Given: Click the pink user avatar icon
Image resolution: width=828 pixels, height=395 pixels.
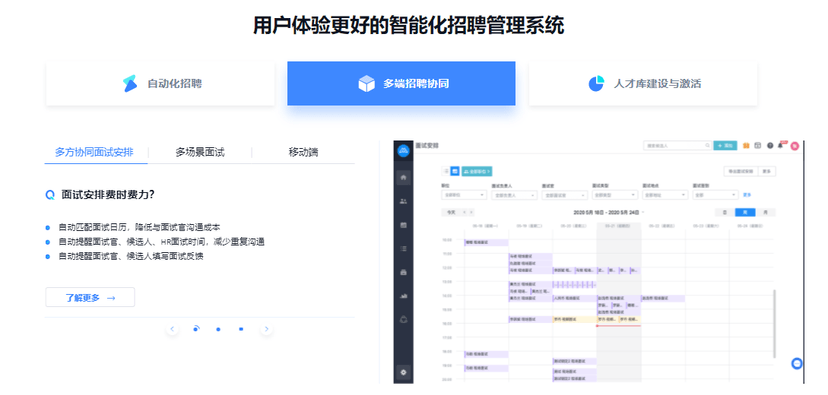Looking at the screenshot, I should coord(794,146).
